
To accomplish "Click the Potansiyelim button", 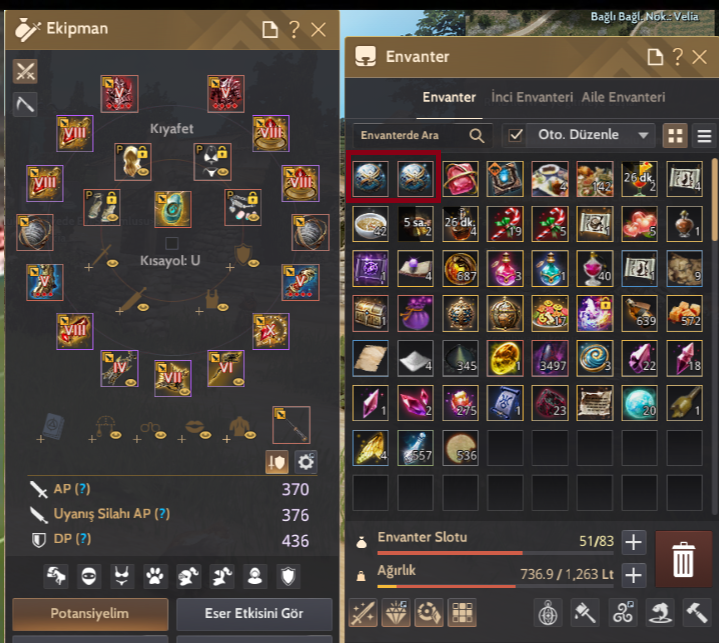I will point(90,614).
